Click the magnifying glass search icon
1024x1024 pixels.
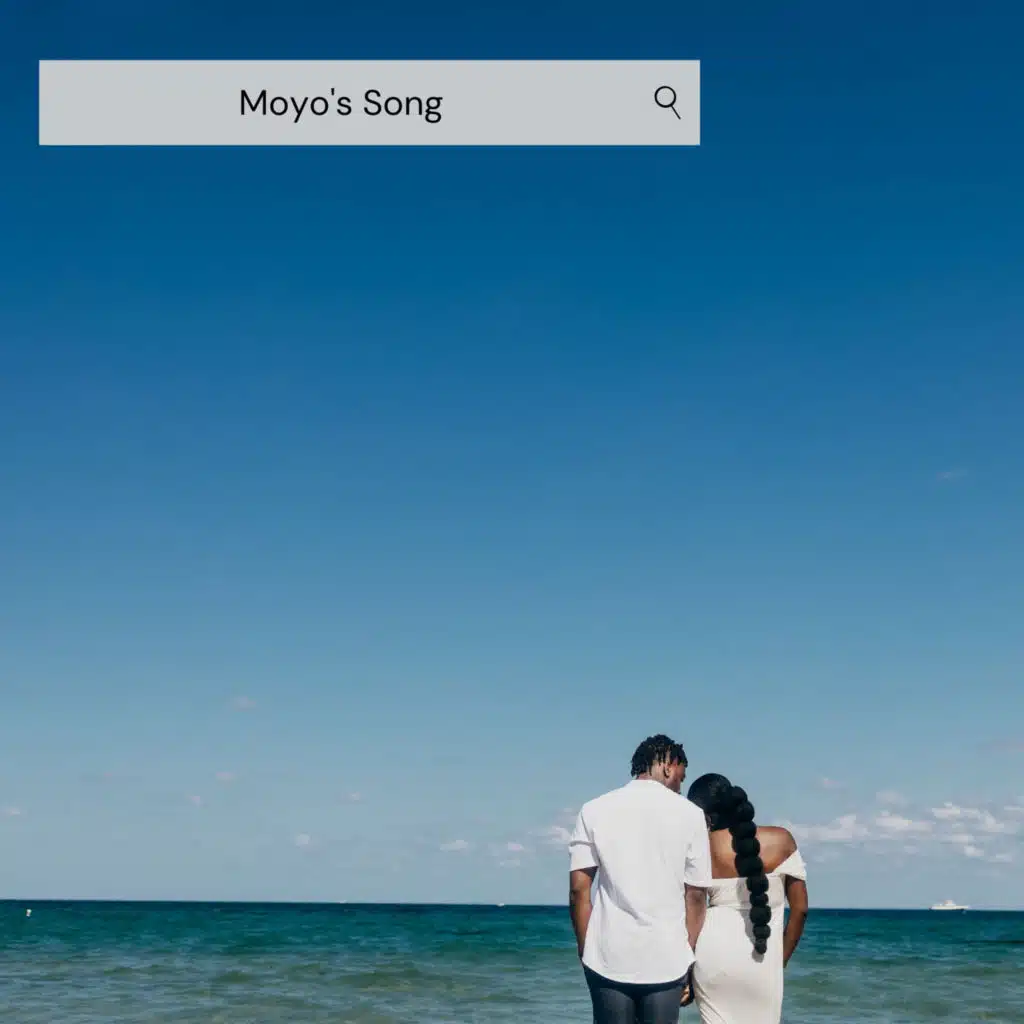pos(668,101)
